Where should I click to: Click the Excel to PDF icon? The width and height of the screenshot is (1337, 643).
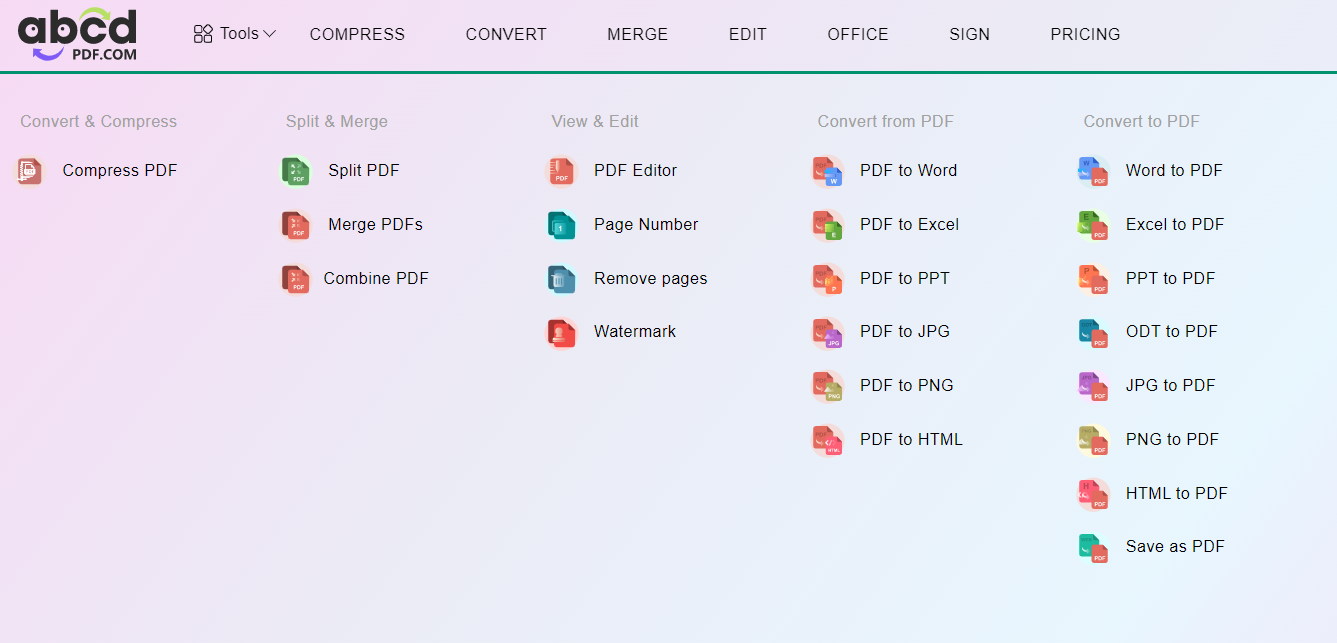pos(1093,225)
